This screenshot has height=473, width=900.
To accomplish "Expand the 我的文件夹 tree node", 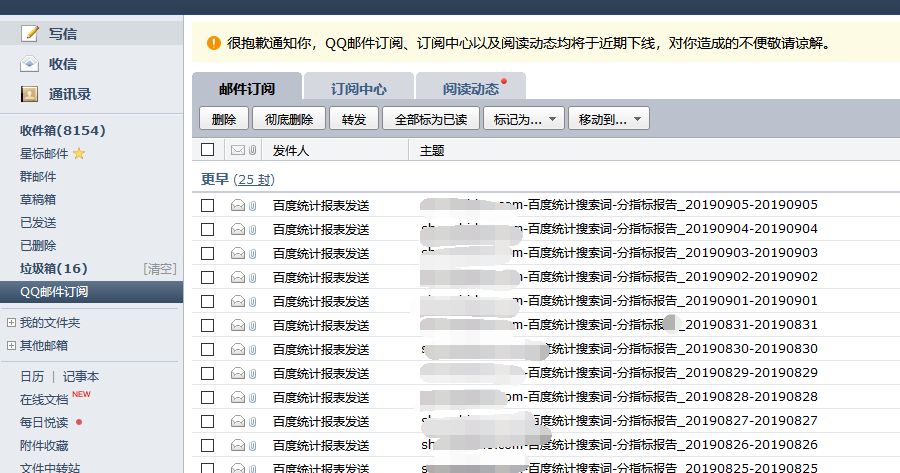I will pyautogui.click(x=11, y=323).
